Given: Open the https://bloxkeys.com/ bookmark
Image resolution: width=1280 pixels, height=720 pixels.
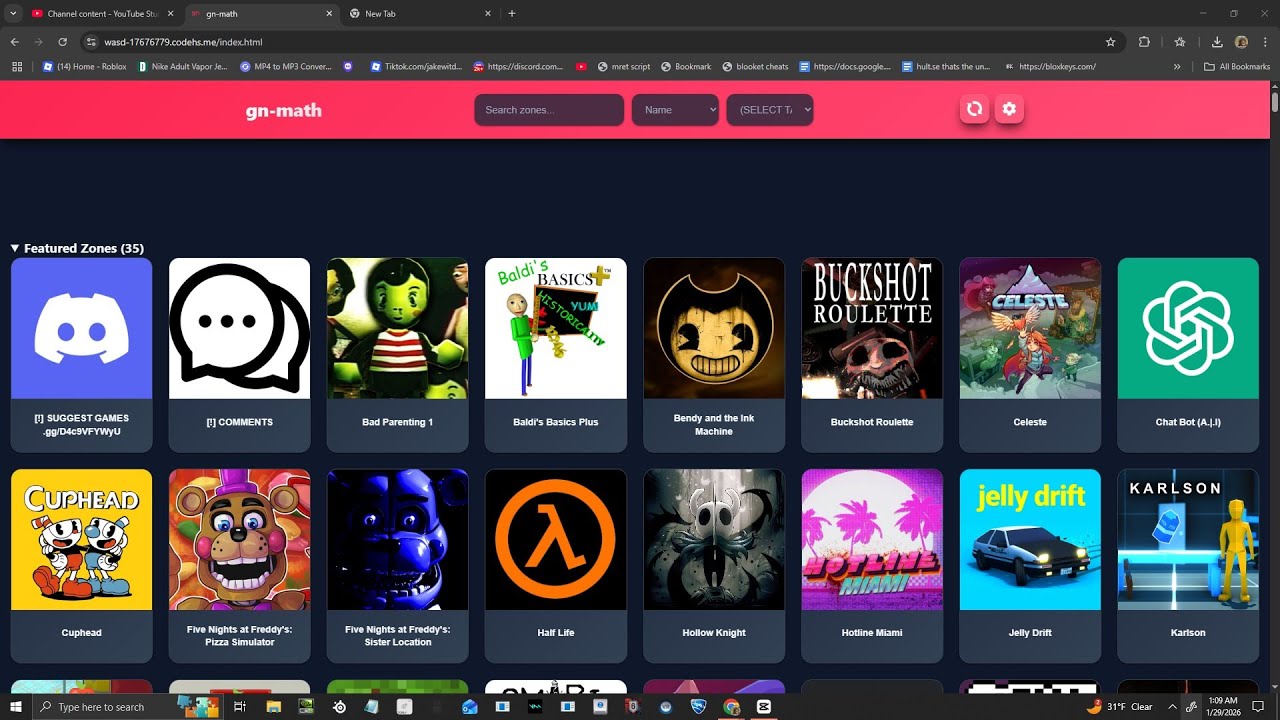Looking at the screenshot, I should point(1050,67).
